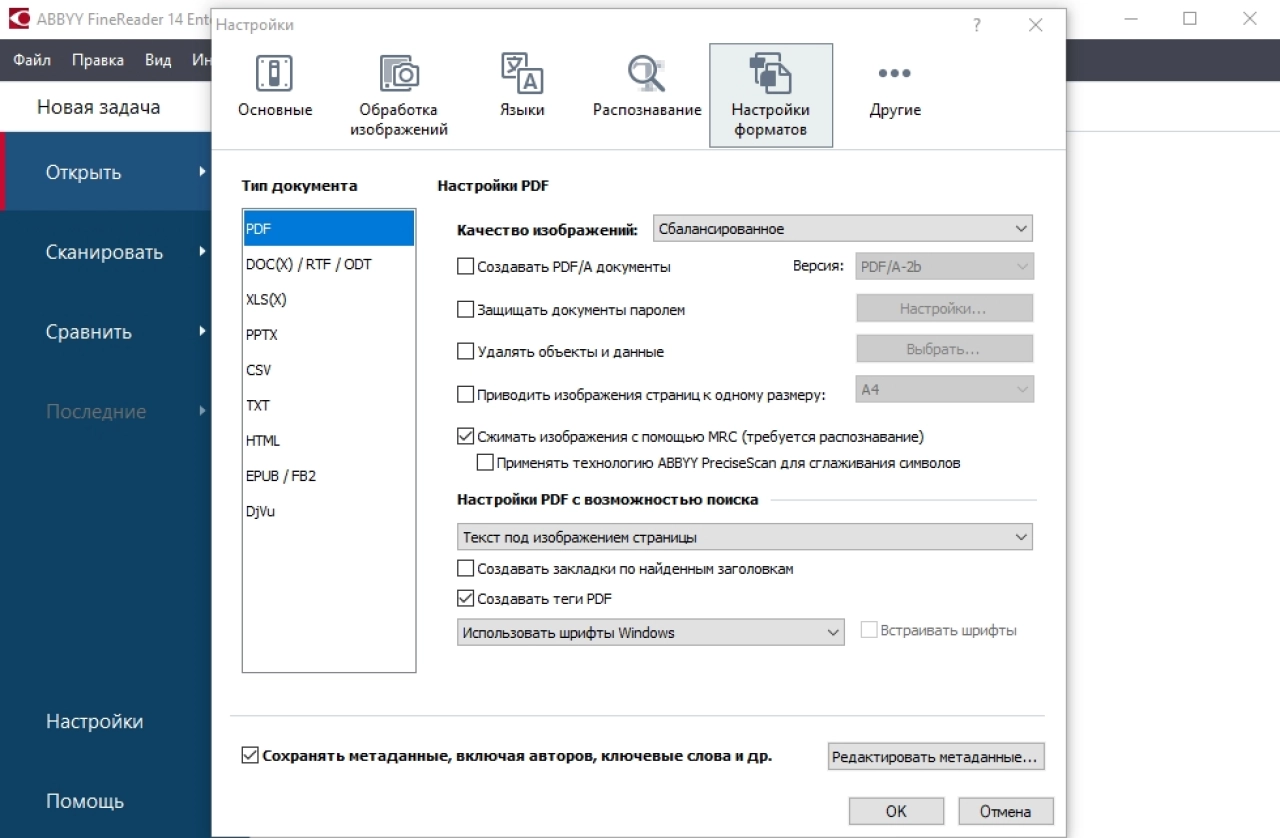
Task: Open Текст под изображением страницы dropdown
Action: (x=744, y=537)
